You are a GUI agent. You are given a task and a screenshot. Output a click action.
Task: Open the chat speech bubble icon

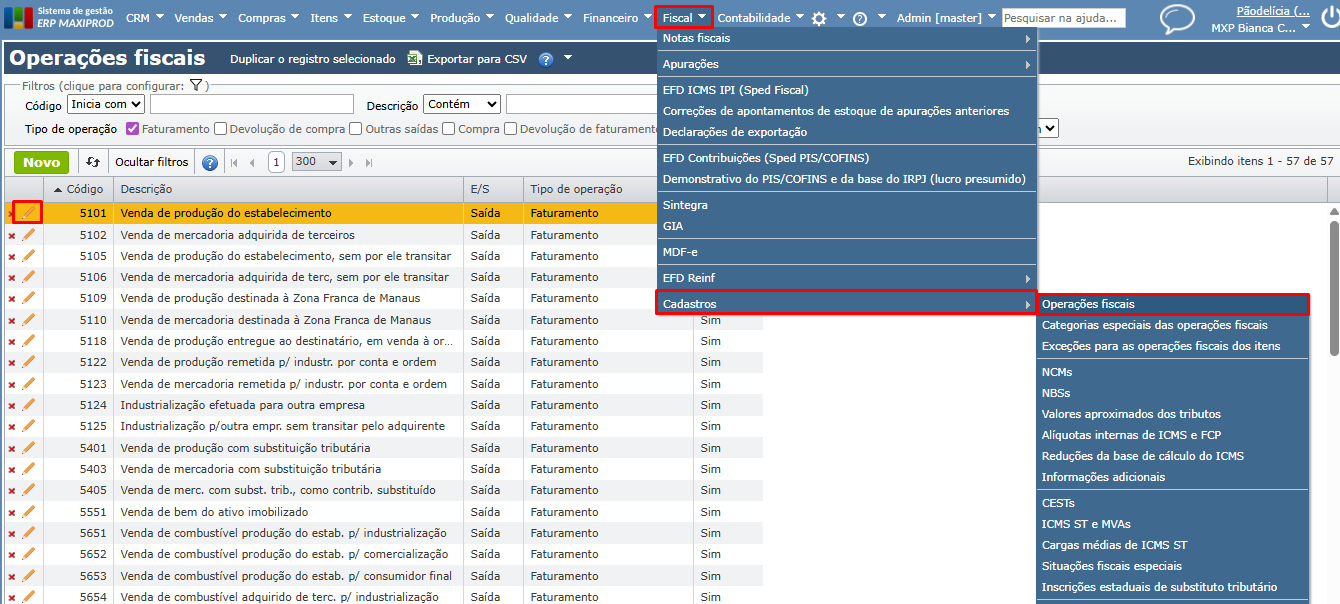tap(1177, 19)
